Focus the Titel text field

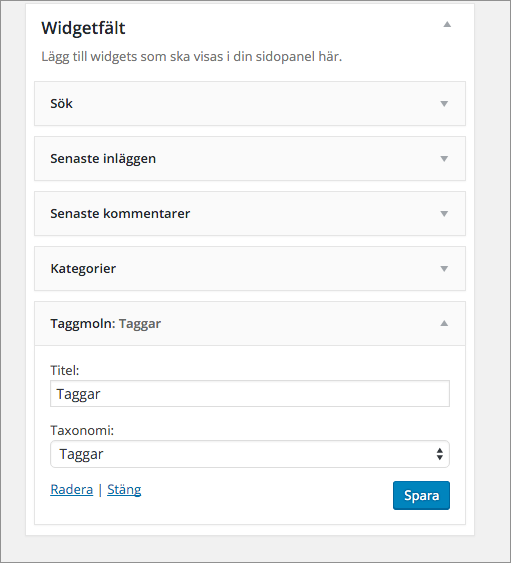coord(250,394)
